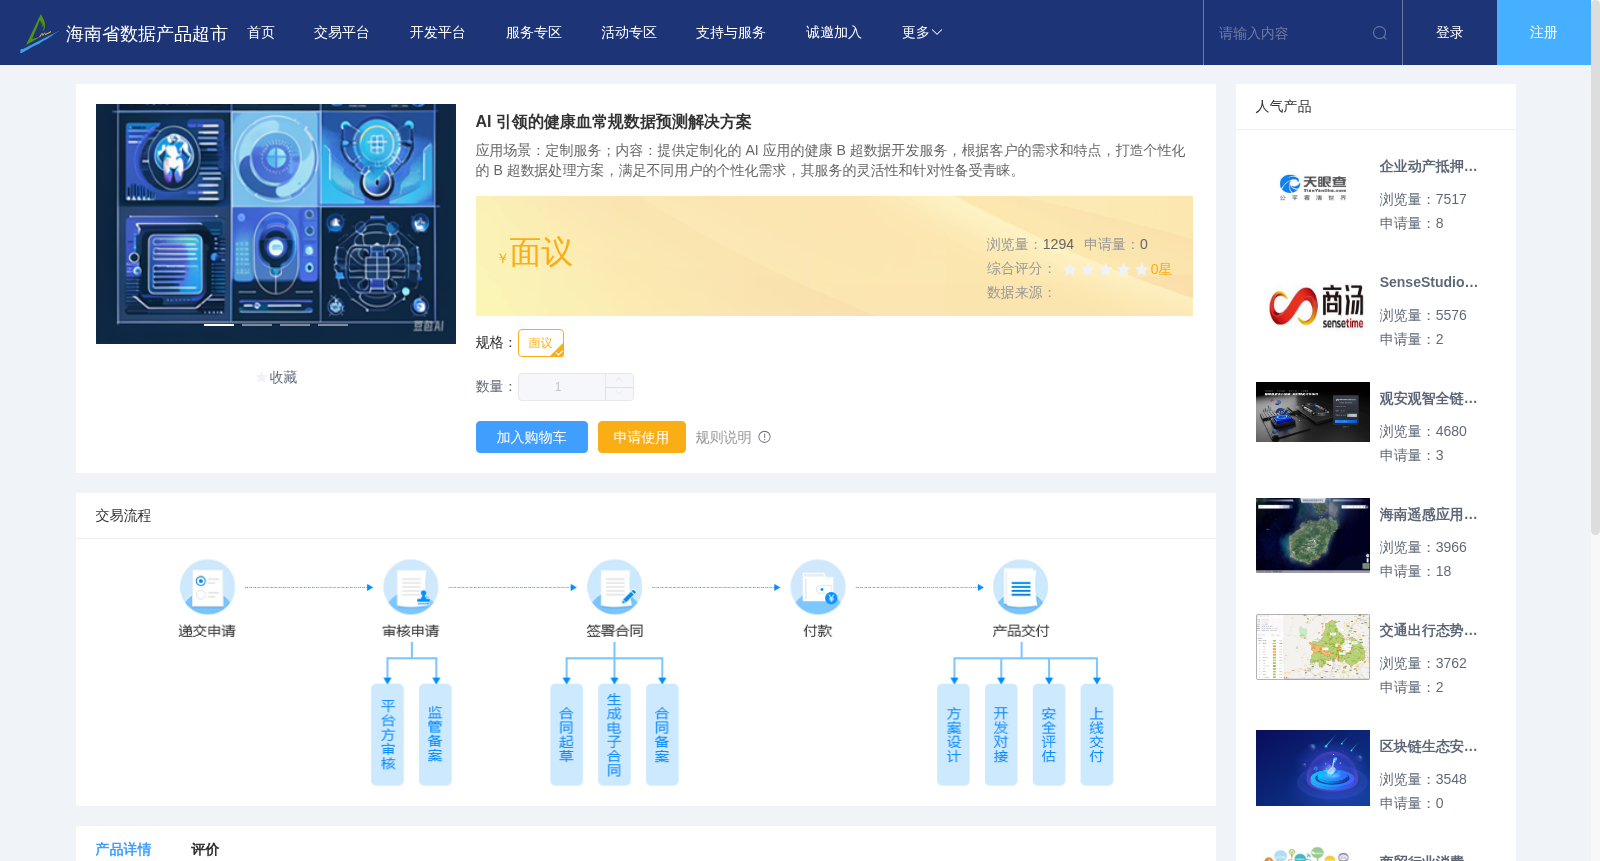Viewport: 1600px width, 861px height.
Task: Open the 观安观智全链 product title
Action: point(1428,399)
